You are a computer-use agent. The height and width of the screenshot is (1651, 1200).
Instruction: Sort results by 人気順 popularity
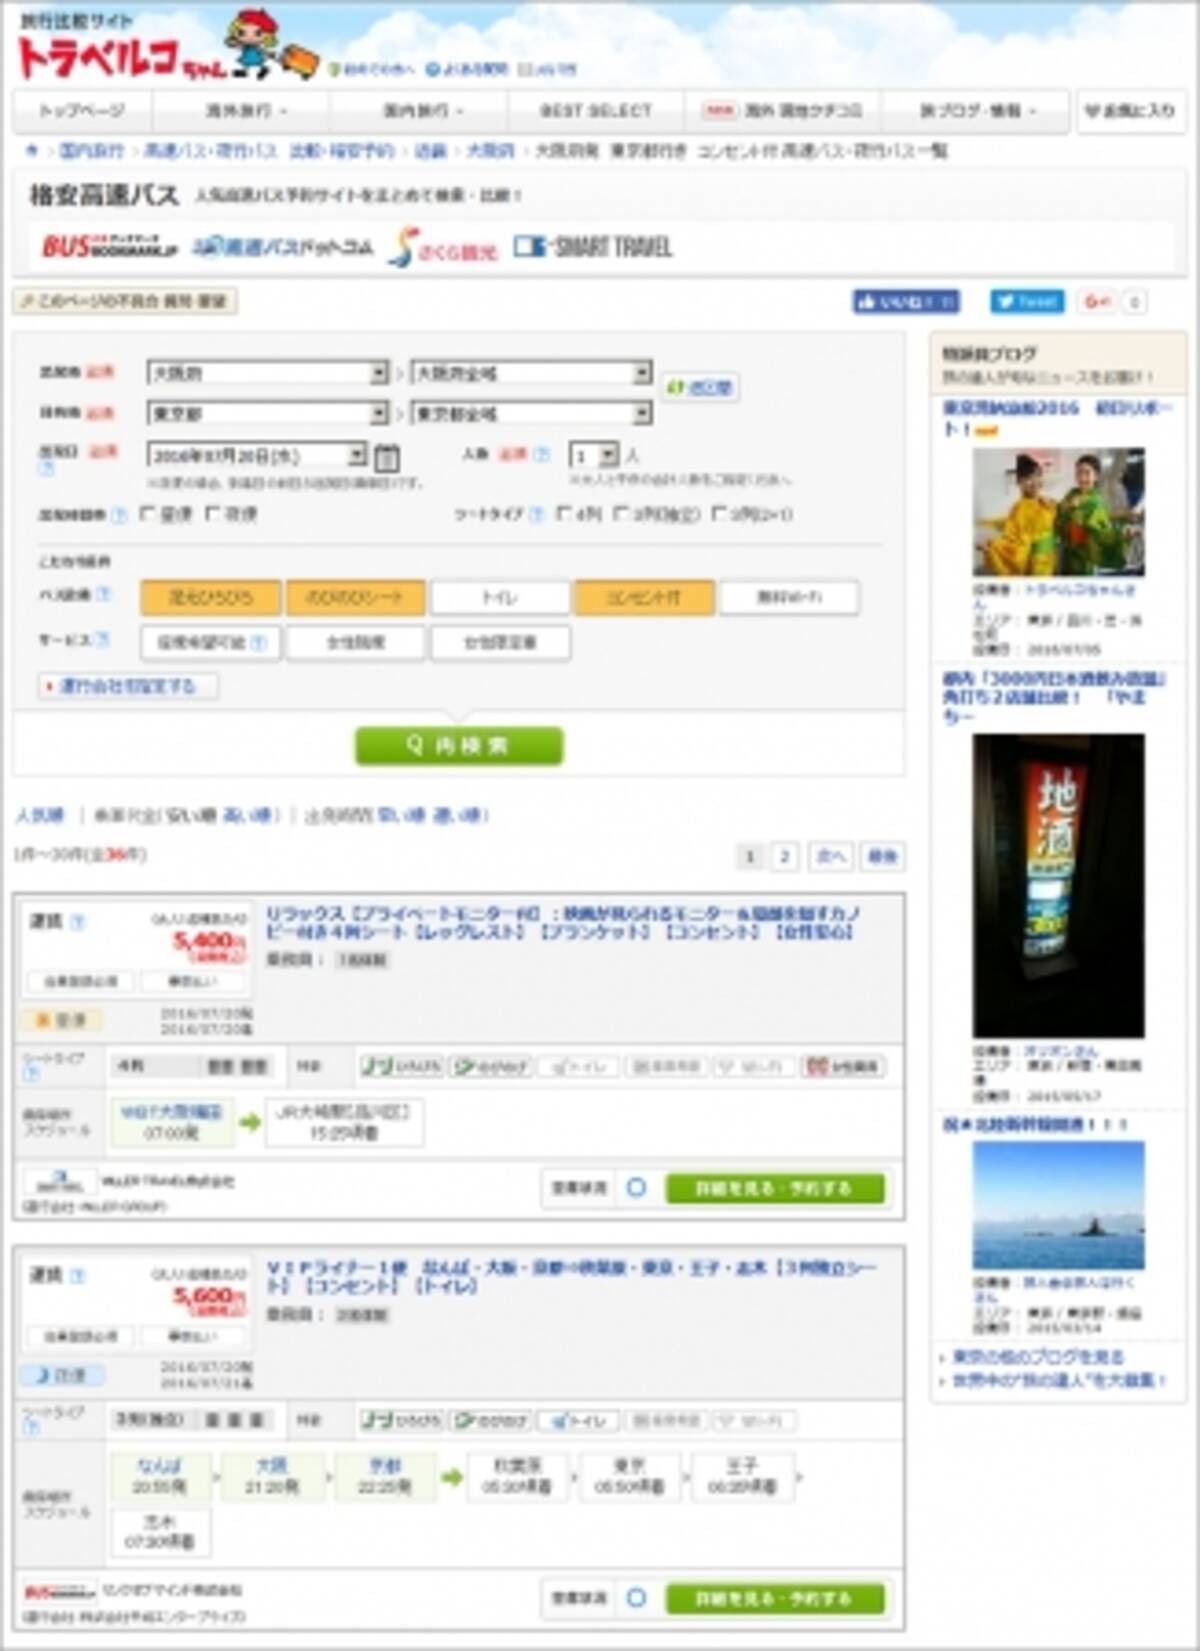pos(40,815)
